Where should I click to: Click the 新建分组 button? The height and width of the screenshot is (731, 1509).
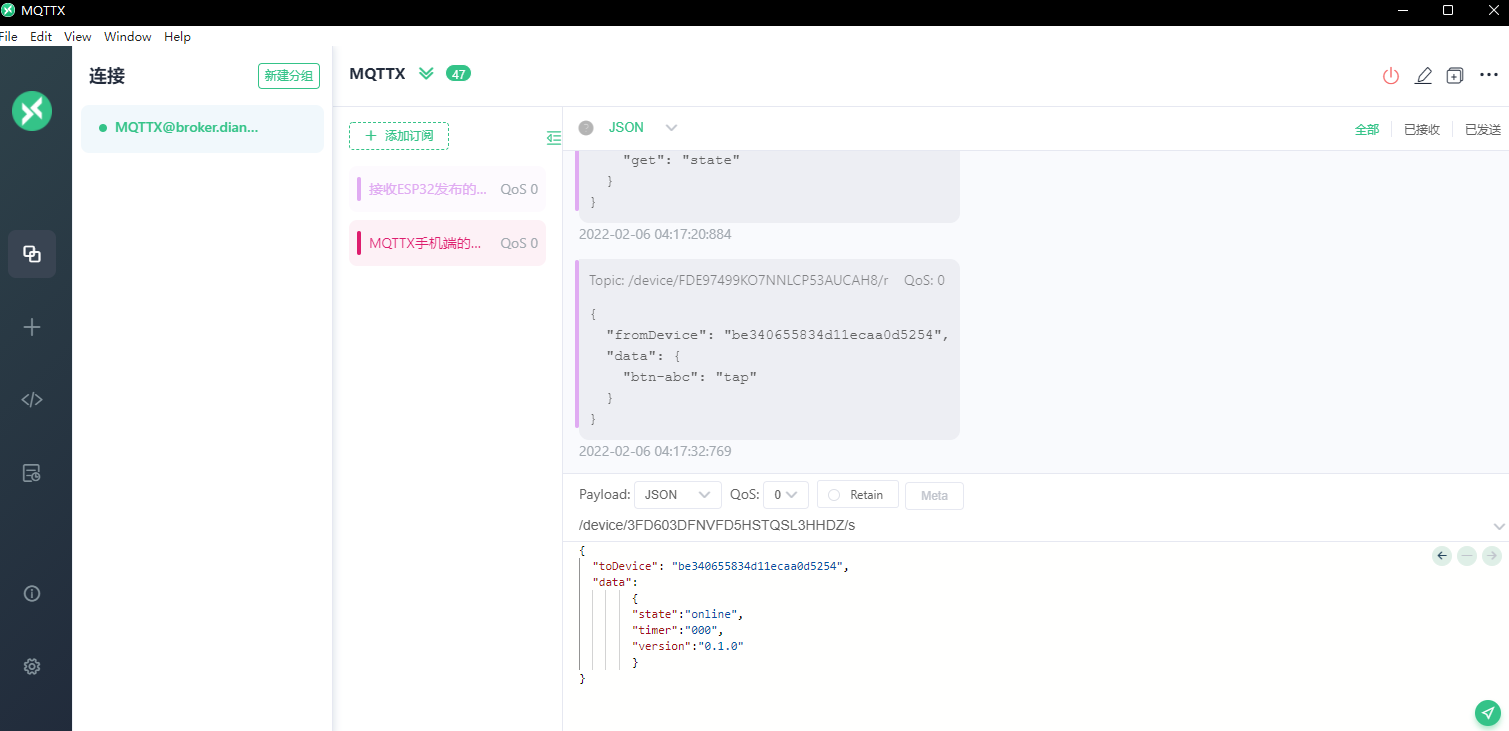(x=289, y=75)
